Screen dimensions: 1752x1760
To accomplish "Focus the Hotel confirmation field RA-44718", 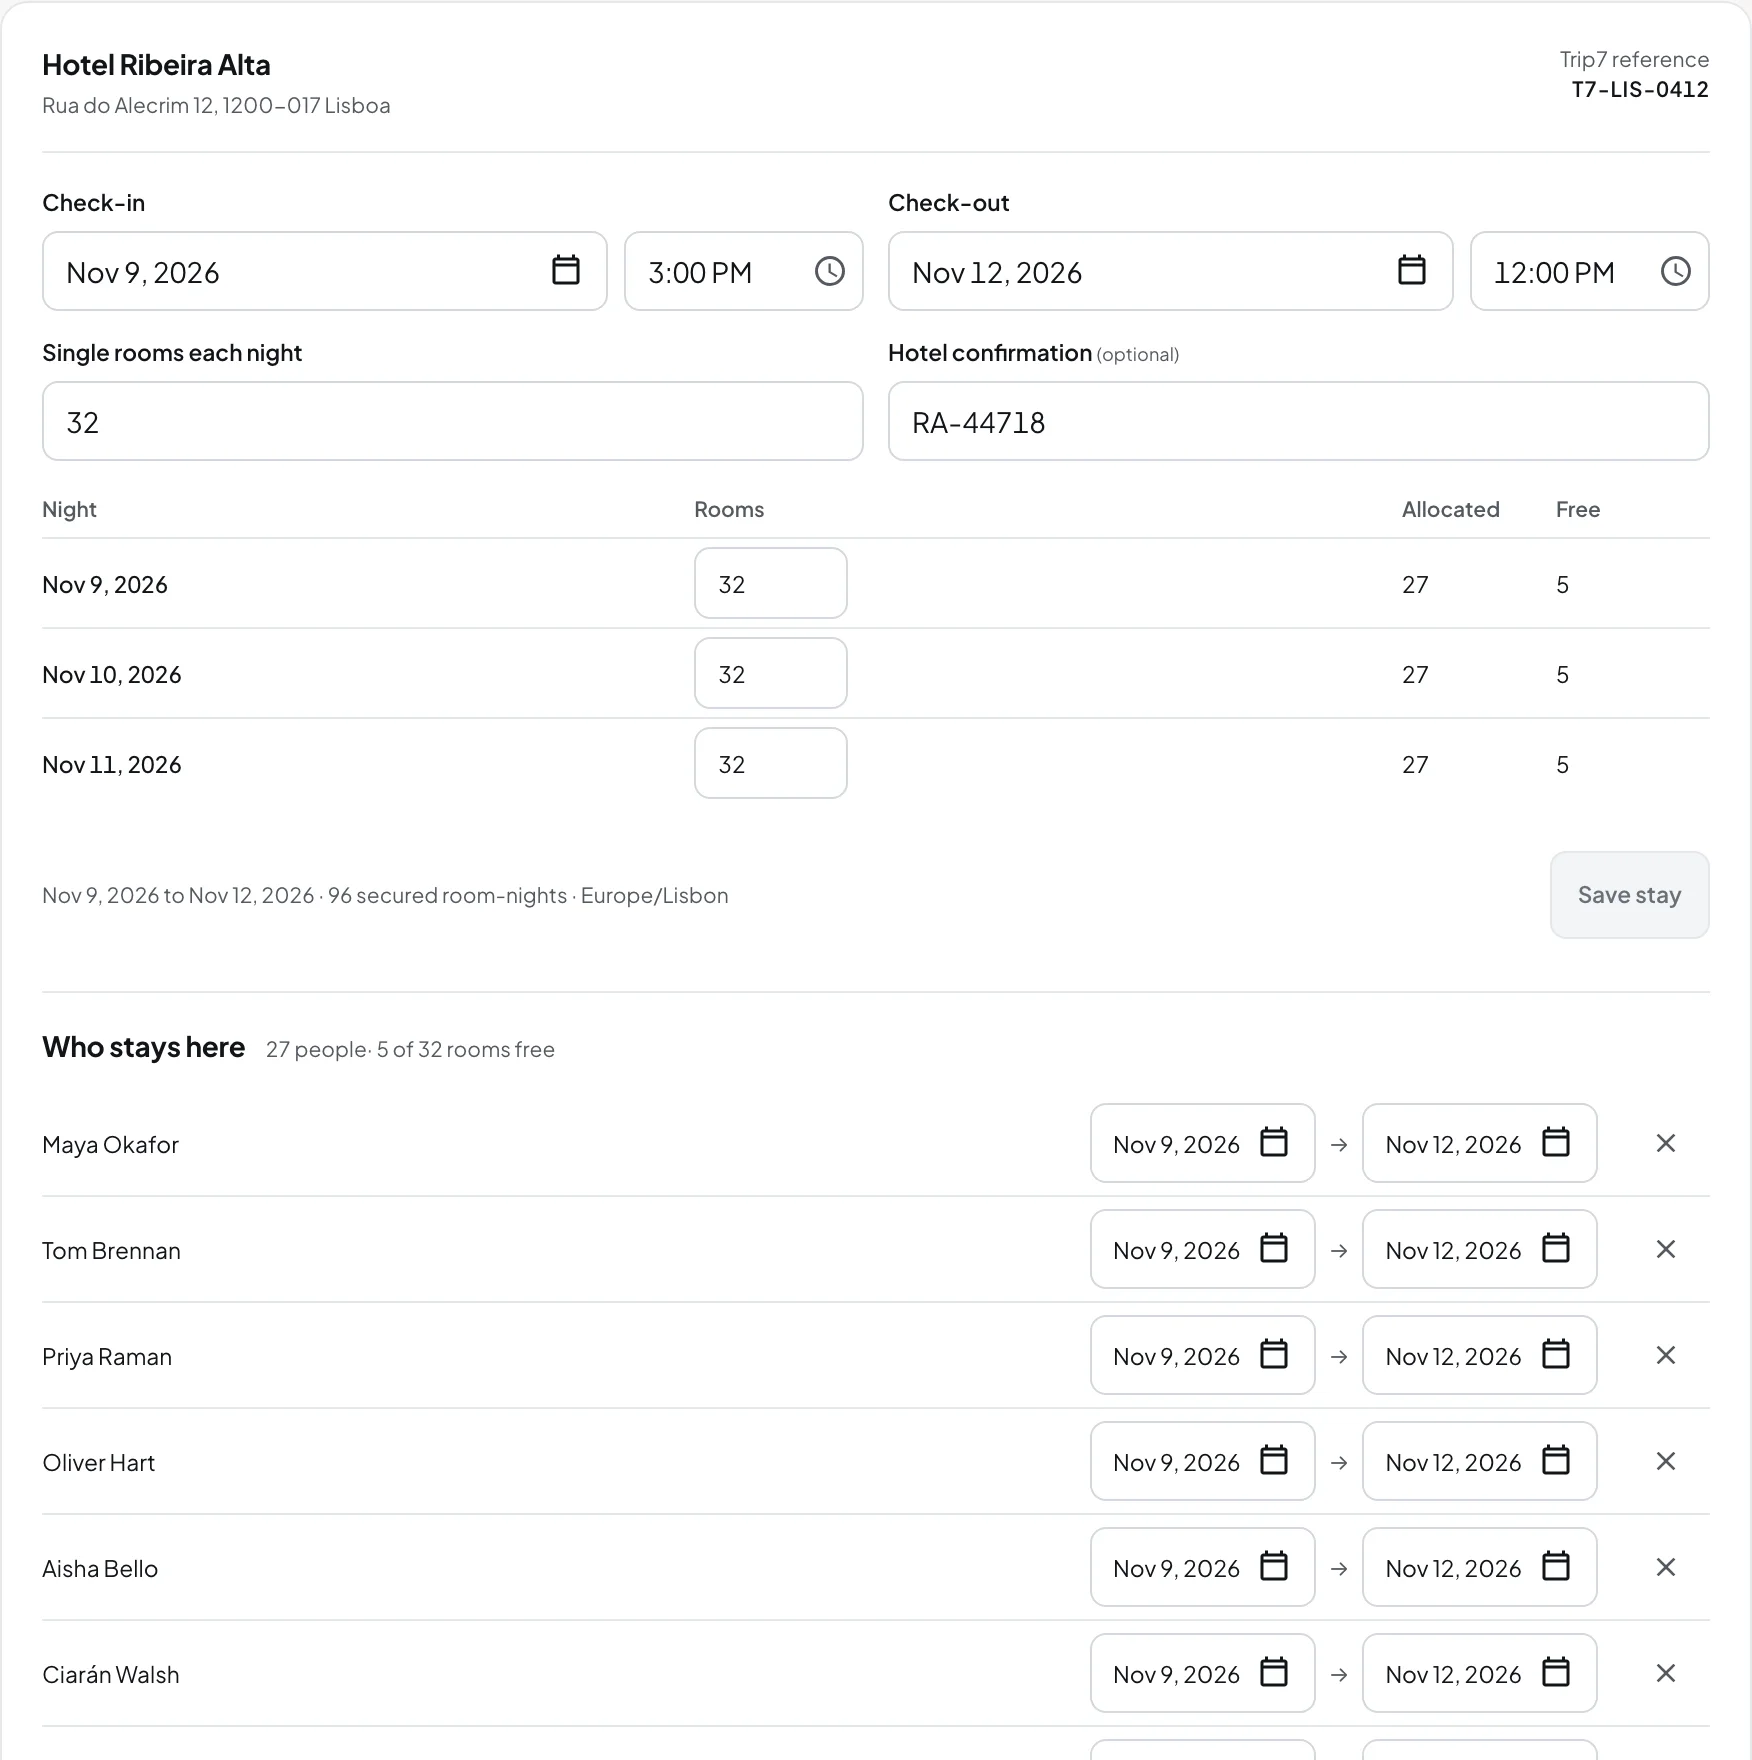I will (1298, 421).
